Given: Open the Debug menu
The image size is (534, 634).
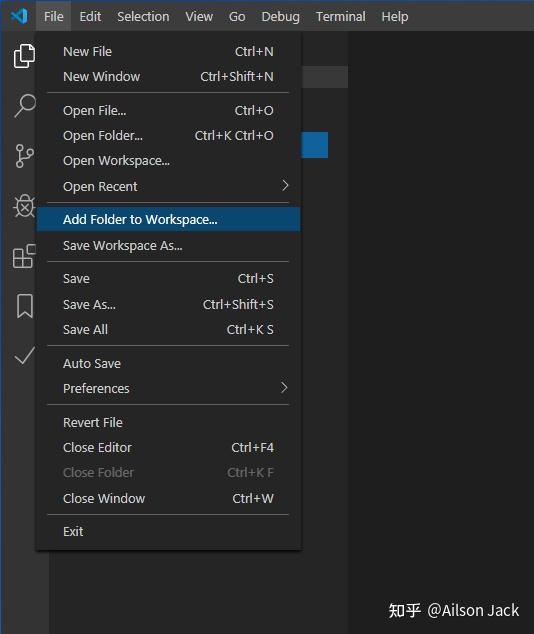Looking at the screenshot, I should (280, 17).
